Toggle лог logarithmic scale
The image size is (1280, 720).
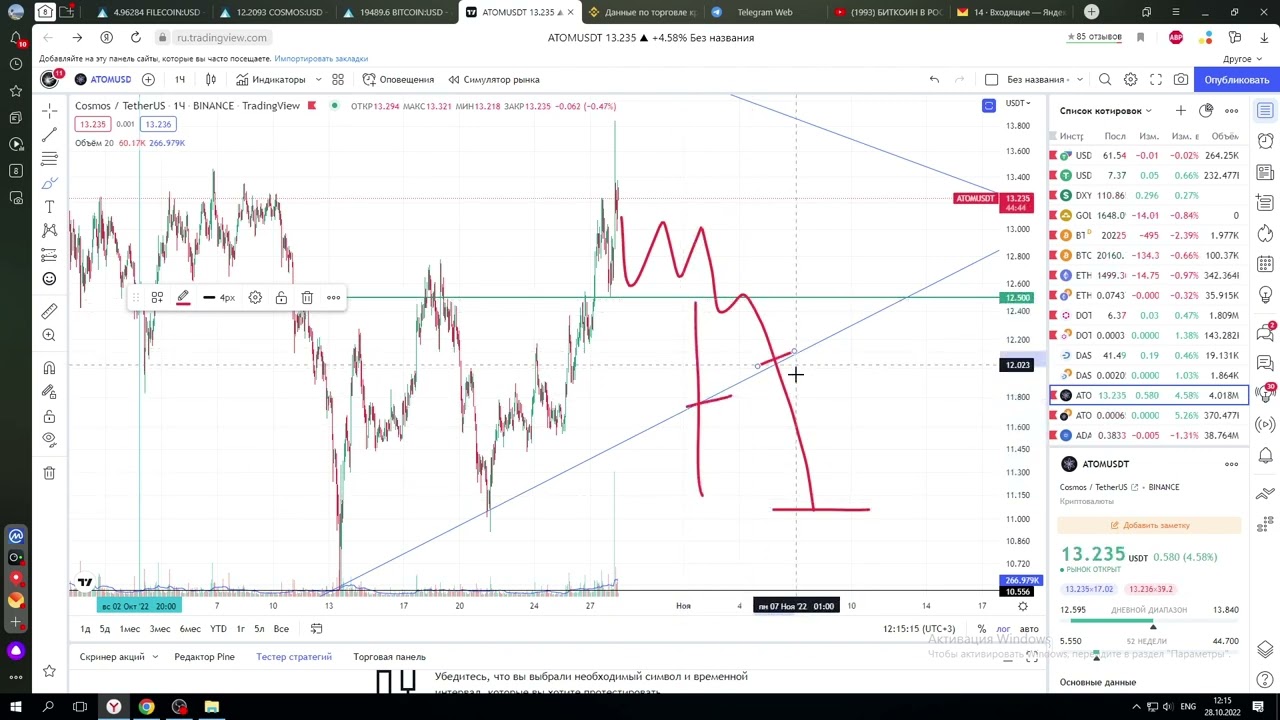pyautogui.click(x=1003, y=629)
